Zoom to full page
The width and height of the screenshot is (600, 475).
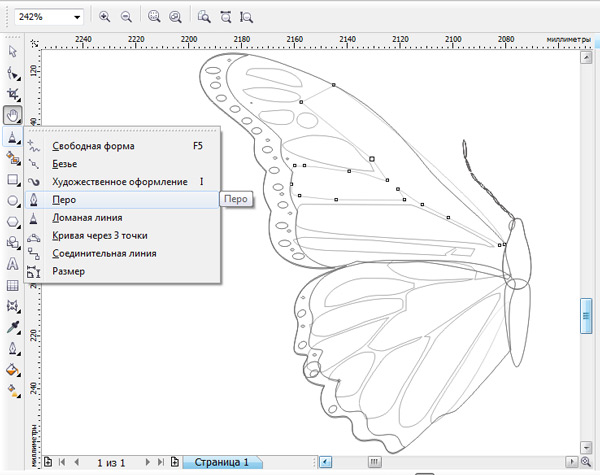(x=204, y=17)
